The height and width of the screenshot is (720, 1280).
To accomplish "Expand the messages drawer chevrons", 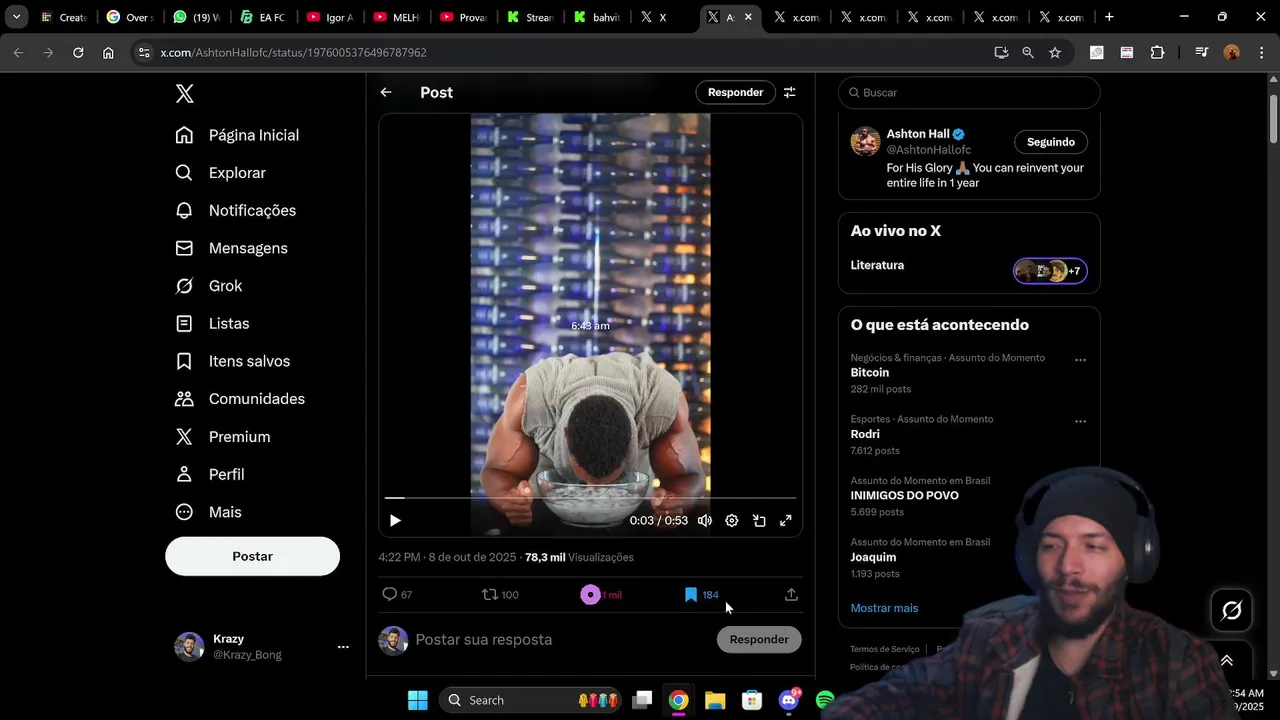I will pos(1227,661).
